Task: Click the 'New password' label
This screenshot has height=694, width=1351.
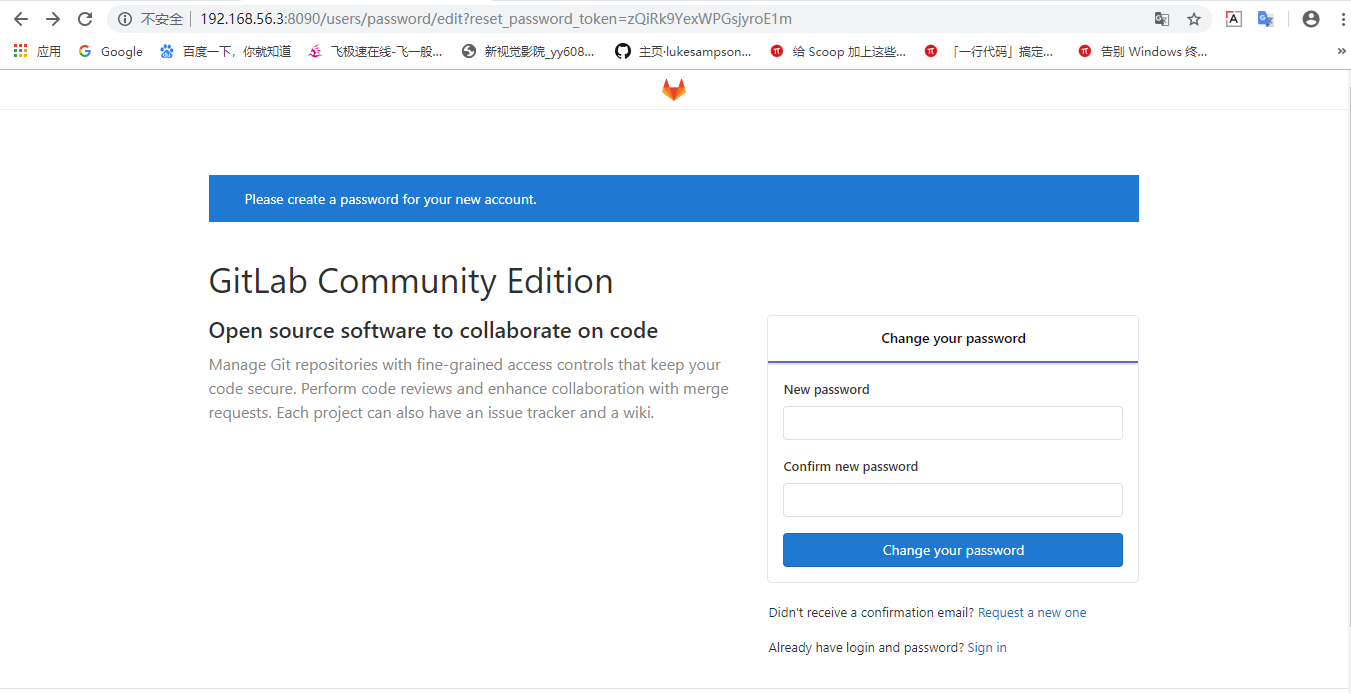Action: (x=826, y=390)
